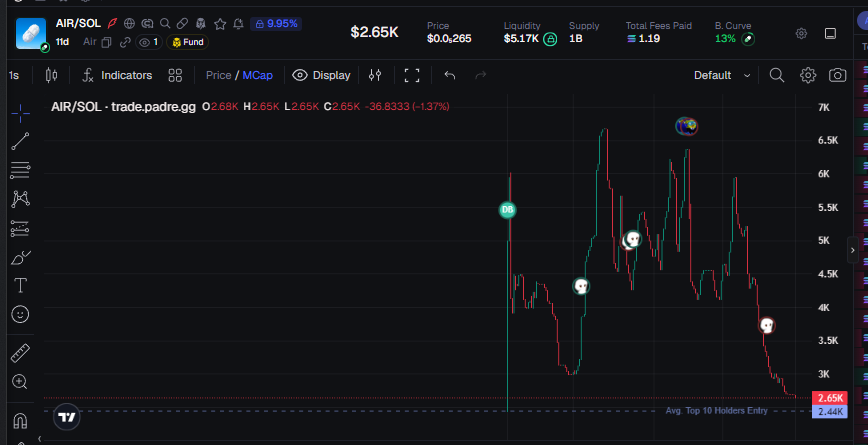The height and width of the screenshot is (445, 868).
Task: Take a chart snapshot with camera icon
Action: pos(838,75)
